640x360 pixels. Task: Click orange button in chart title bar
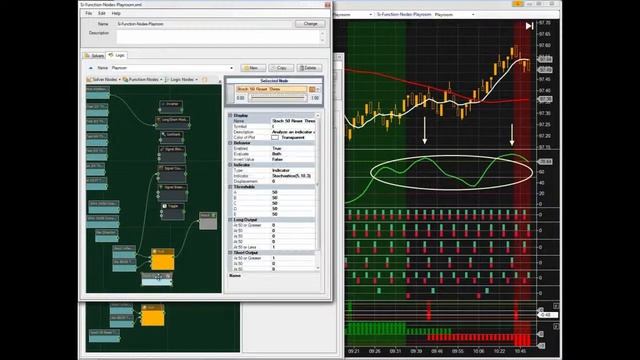[x=518, y=4]
